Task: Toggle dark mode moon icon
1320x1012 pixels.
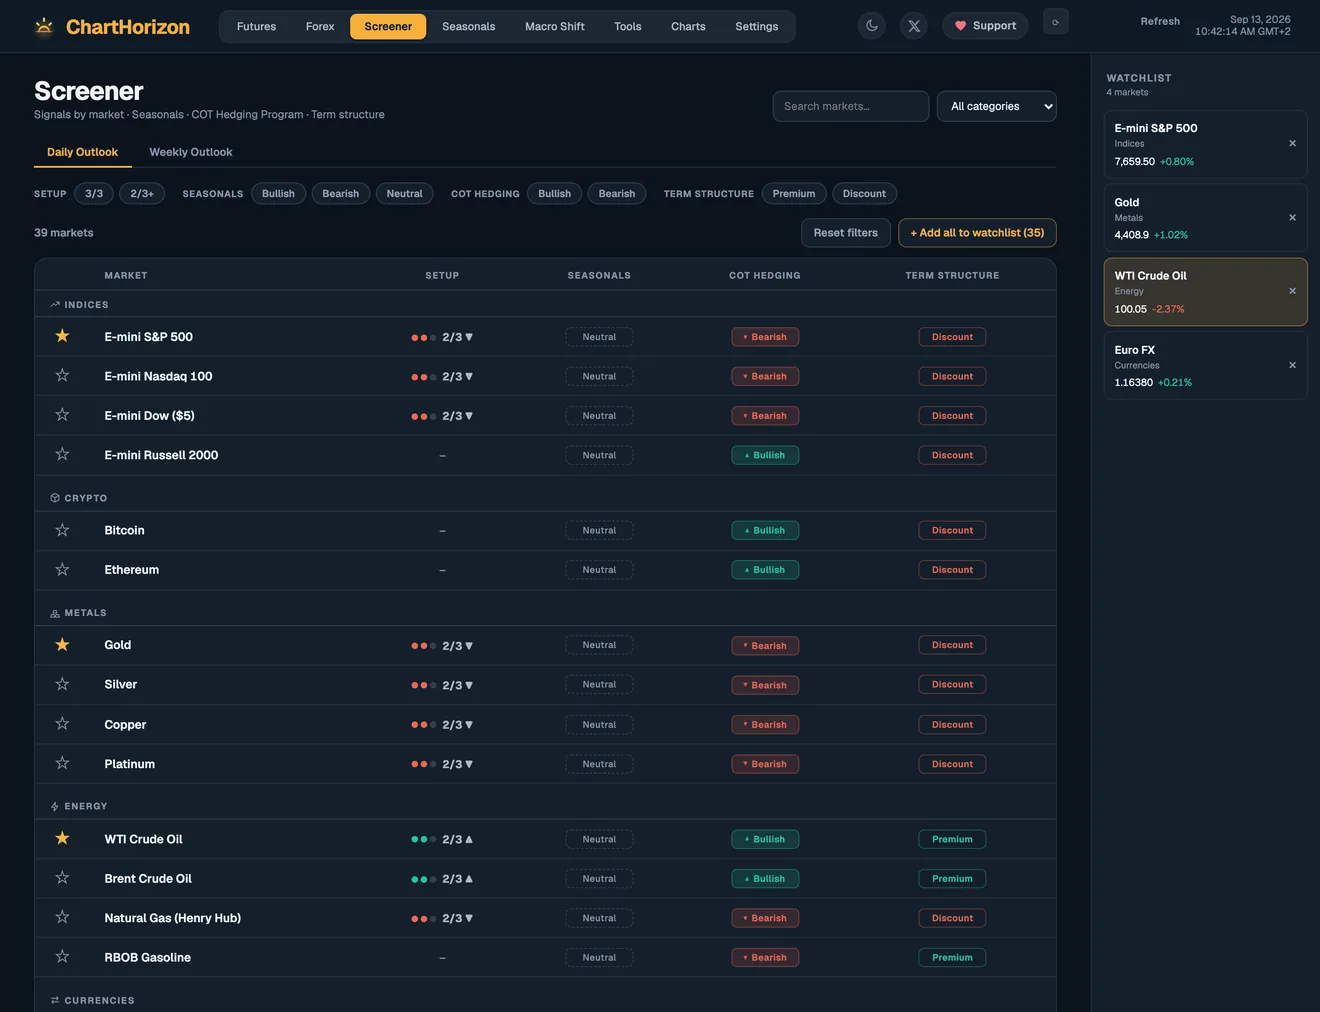Action: pos(872,26)
